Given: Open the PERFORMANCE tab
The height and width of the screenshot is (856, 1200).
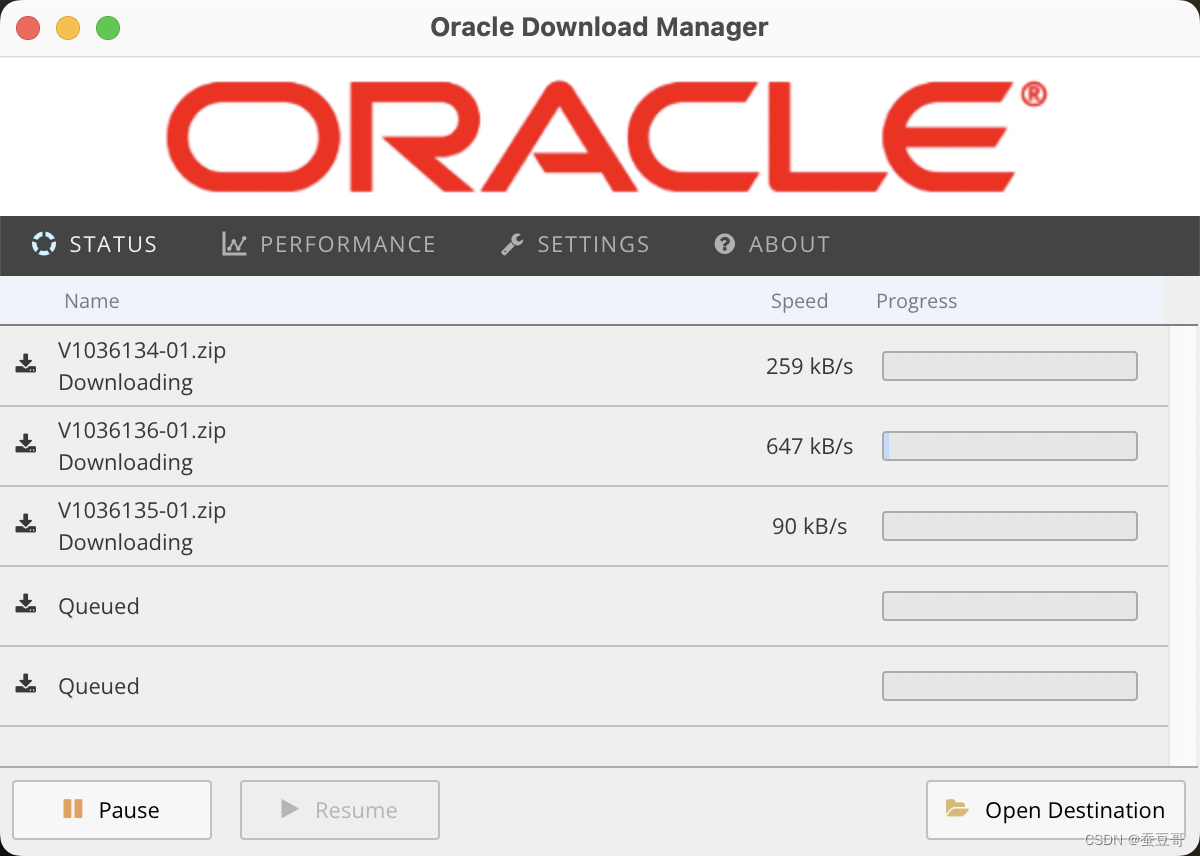Looking at the screenshot, I should (x=329, y=244).
